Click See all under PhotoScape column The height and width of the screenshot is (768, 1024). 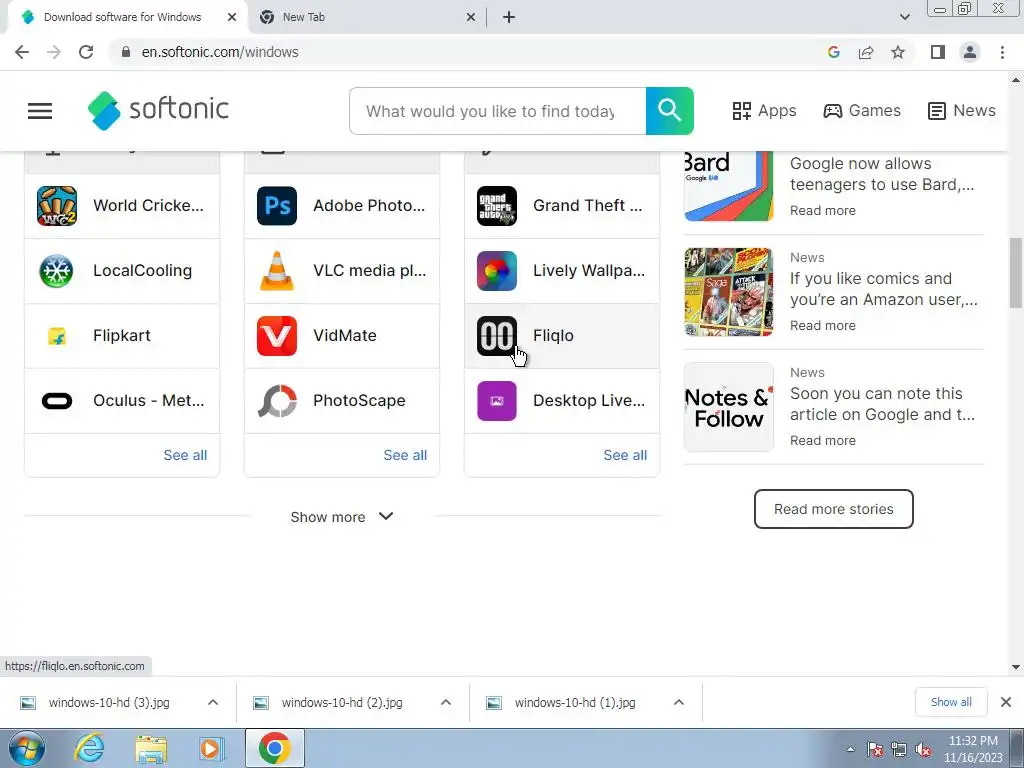tap(405, 455)
